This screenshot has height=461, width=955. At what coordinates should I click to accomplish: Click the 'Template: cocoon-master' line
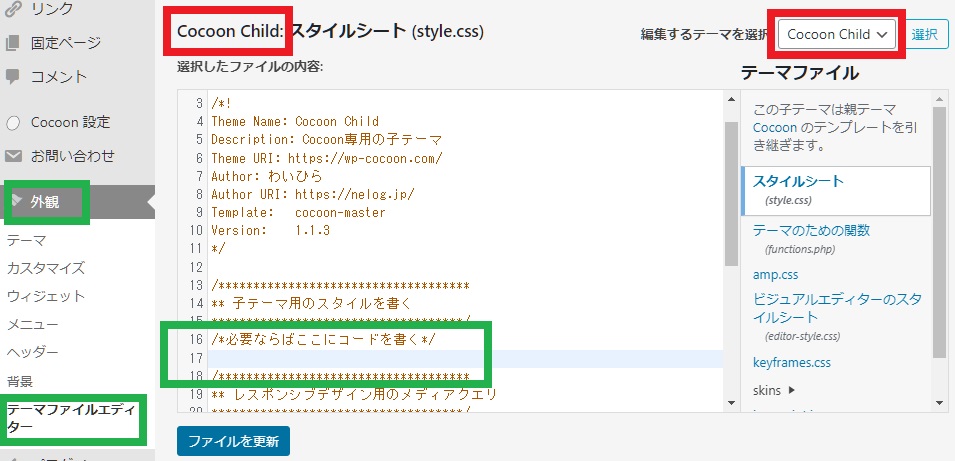[298, 213]
